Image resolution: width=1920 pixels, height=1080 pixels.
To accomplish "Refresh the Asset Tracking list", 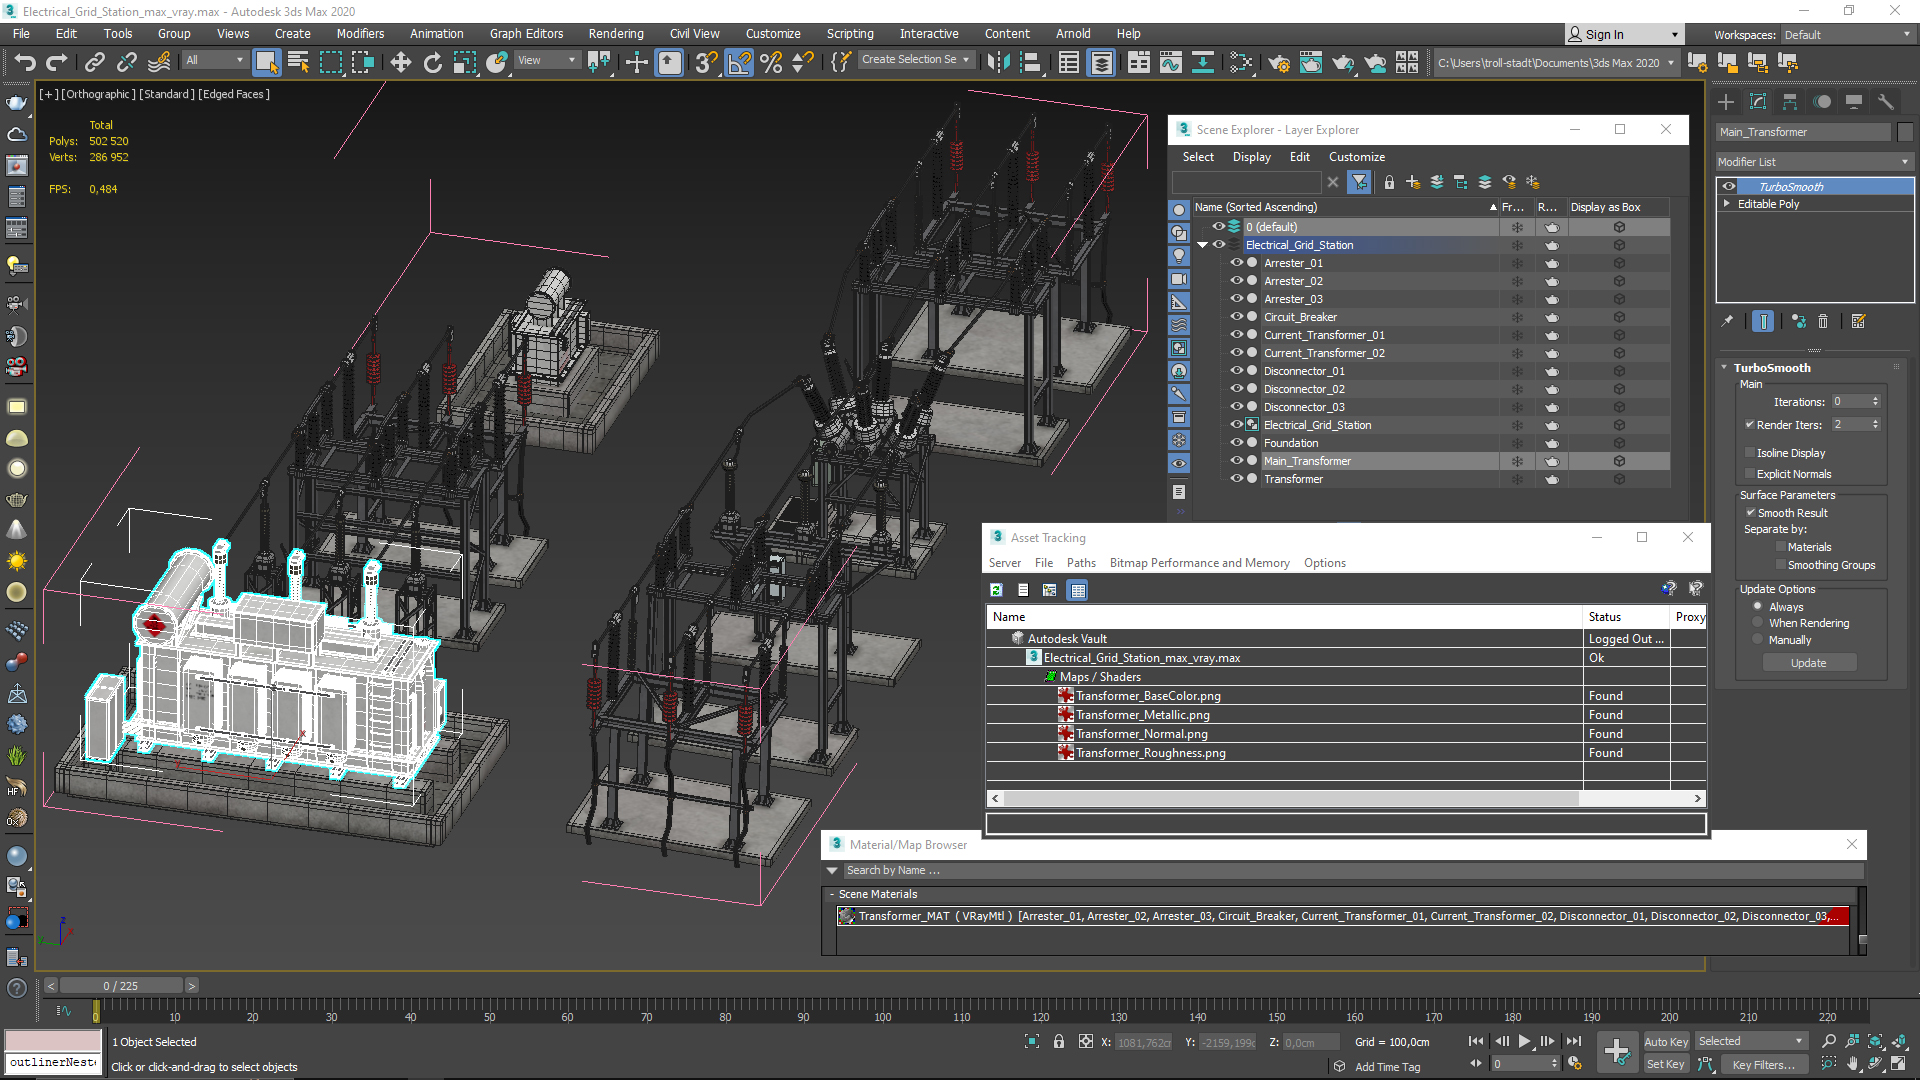I will pyautogui.click(x=996, y=590).
